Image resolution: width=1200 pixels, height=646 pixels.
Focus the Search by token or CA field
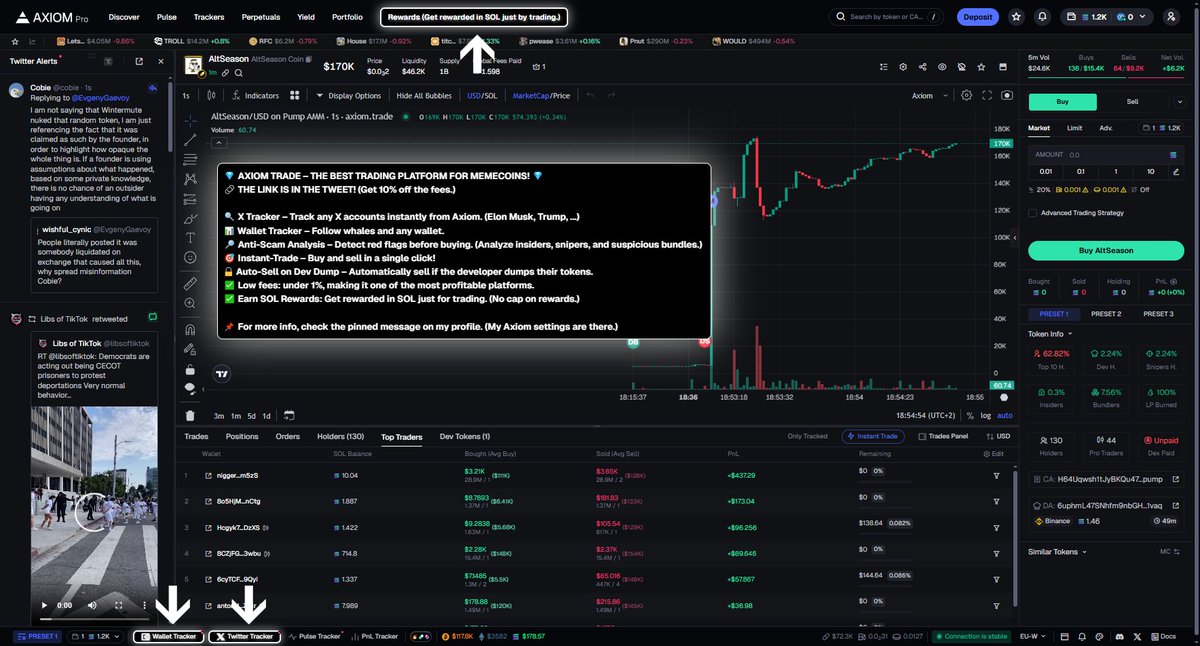pyautogui.click(x=888, y=17)
